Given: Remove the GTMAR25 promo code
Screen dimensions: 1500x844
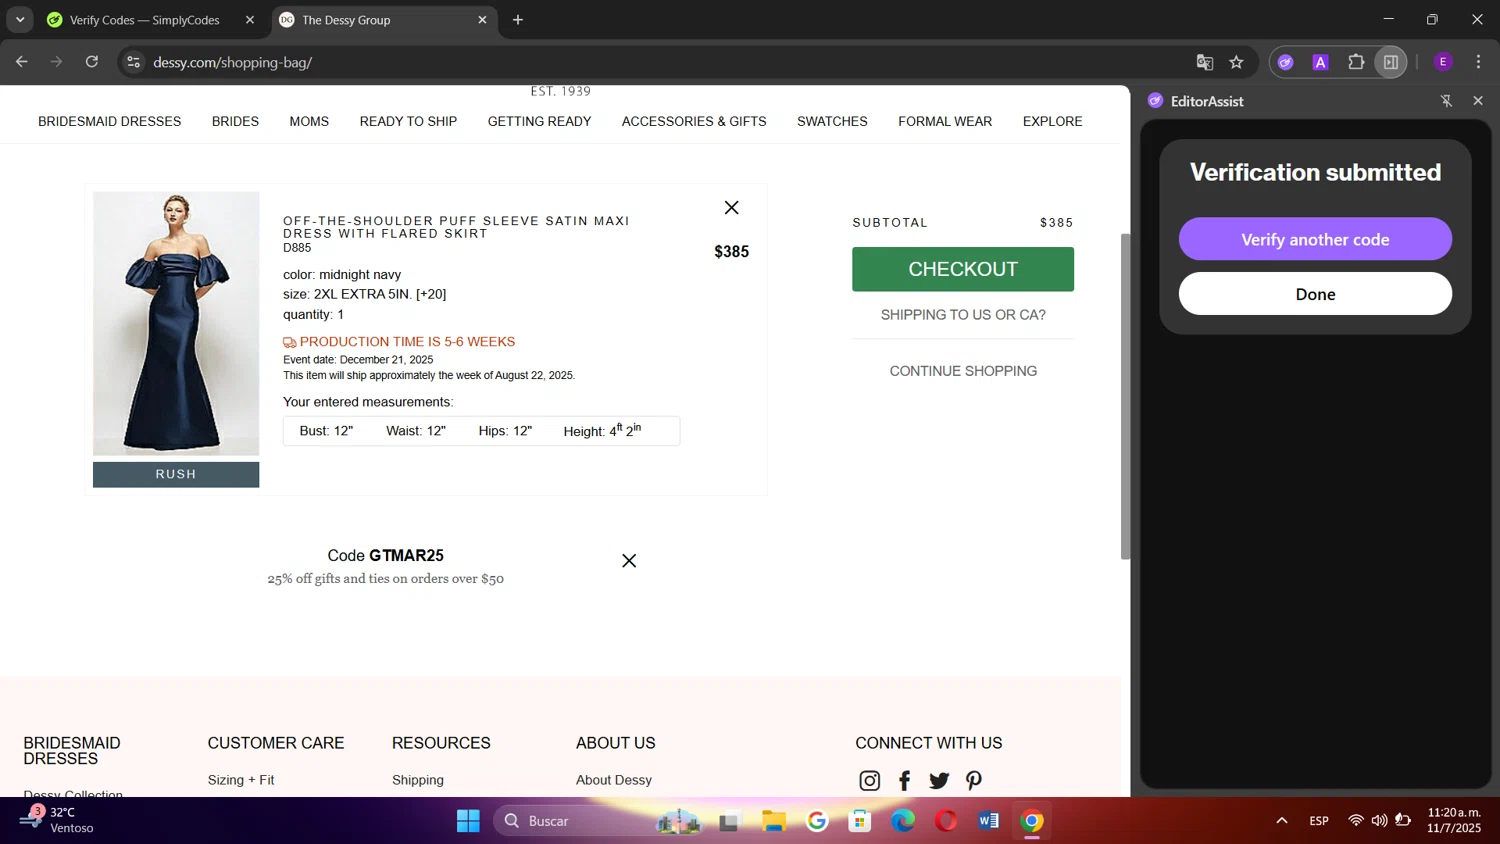Looking at the screenshot, I should [629, 561].
